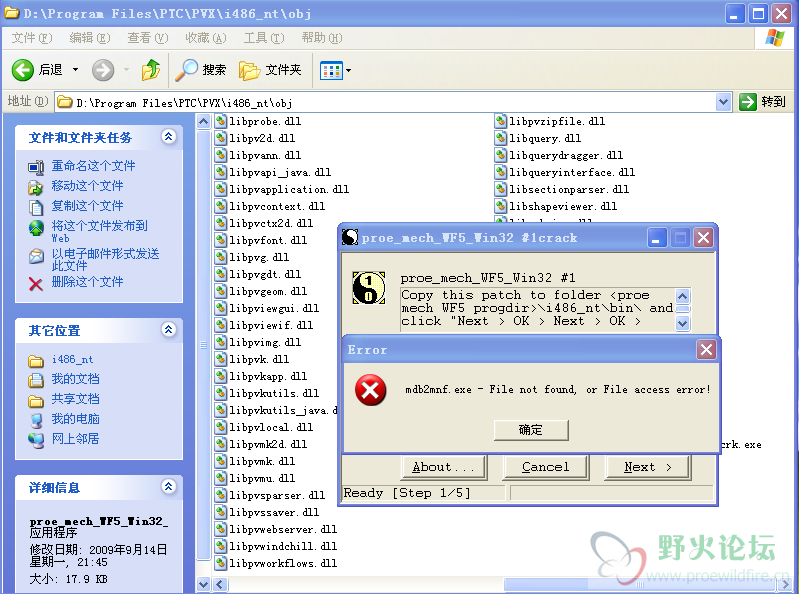Viewport: 799px width, 594px height.
Task: Click the crack window title bar icon
Action: point(350,237)
